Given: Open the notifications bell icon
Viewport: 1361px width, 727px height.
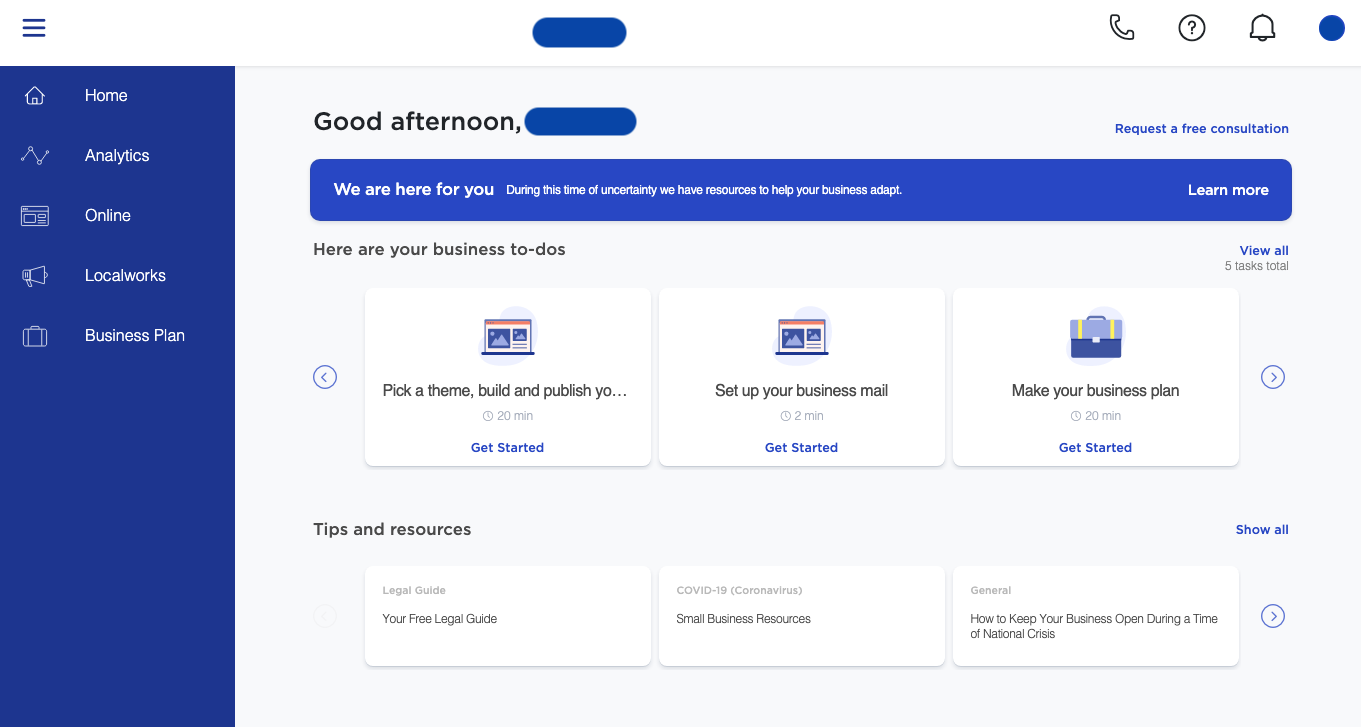Looking at the screenshot, I should tap(1262, 28).
